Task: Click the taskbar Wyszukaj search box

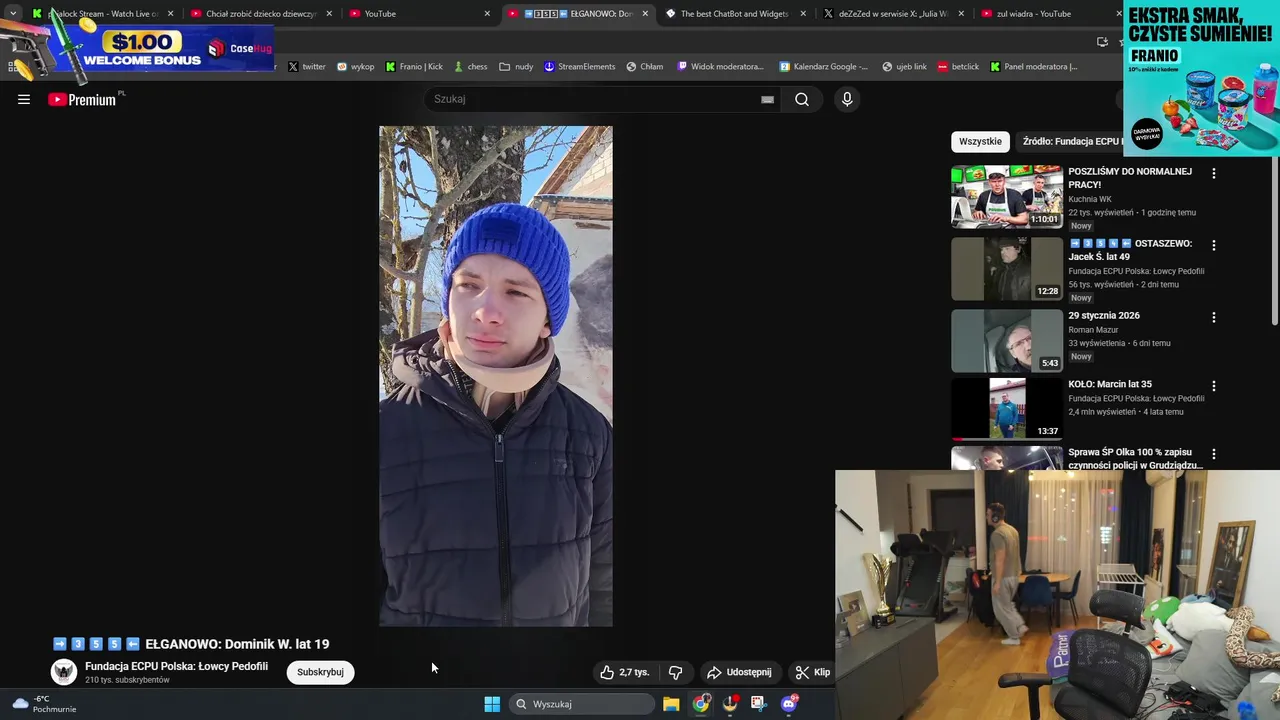Action: coord(582,704)
